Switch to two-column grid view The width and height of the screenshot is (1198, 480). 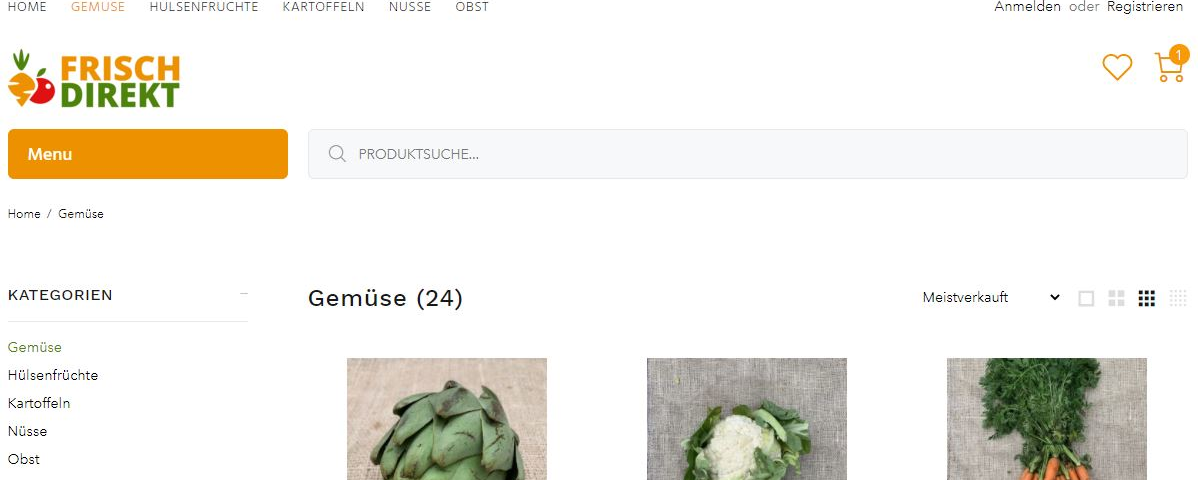coord(1116,298)
